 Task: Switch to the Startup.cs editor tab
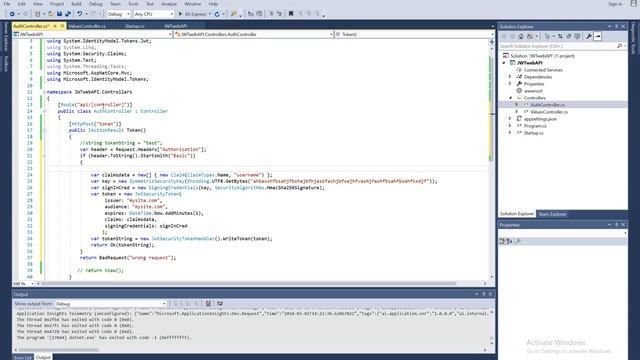point(135,26)
